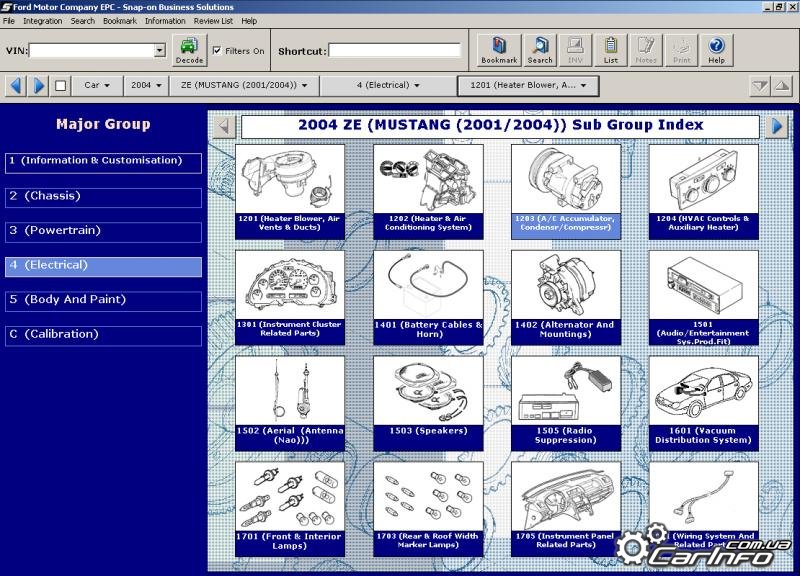Click the up triangle navigation icon
The height and width of the screenshot is (576, 800).
click(782, 86)
